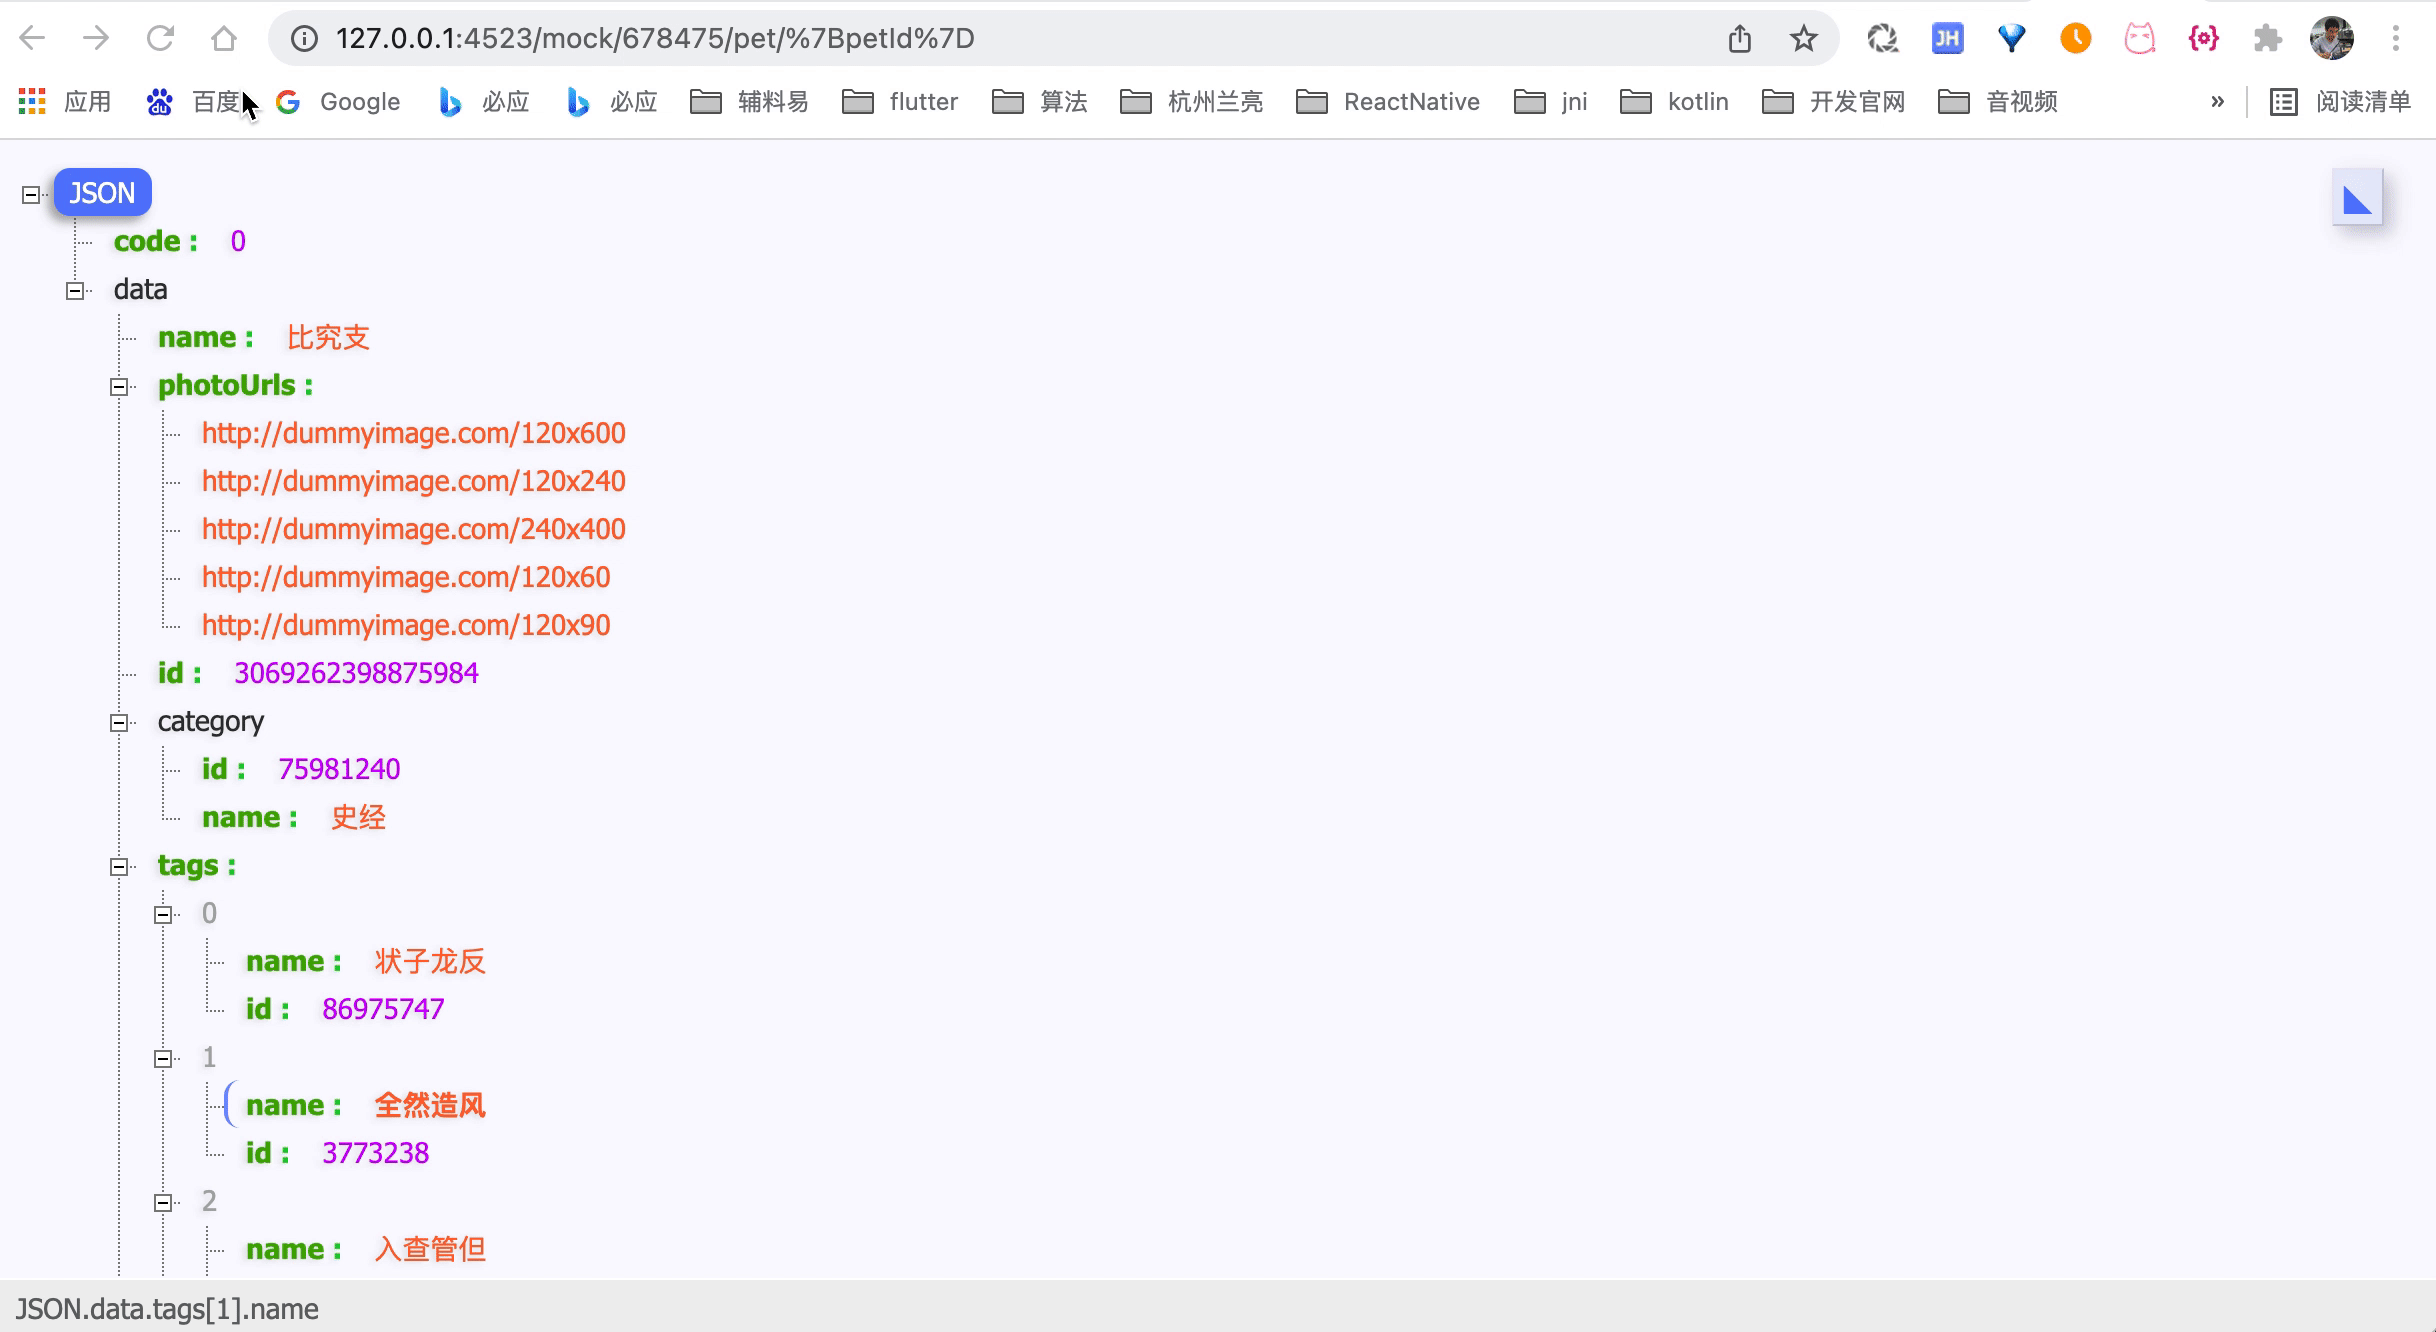Open the orange clock extension icon

tap(2075, 38)
